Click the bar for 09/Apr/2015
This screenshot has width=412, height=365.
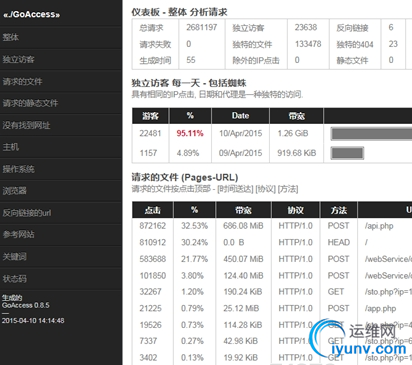click(x=347, y=153)
